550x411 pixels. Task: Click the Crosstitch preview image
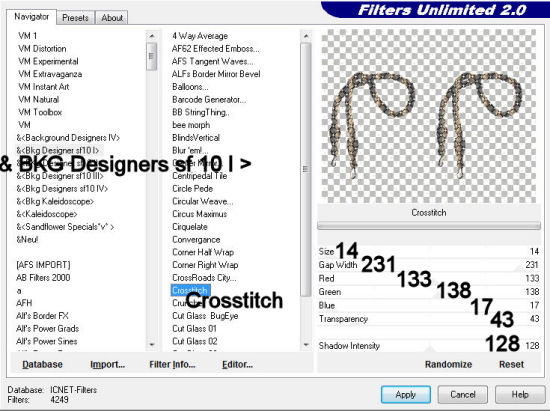pyautogui.click(x=429, y=116)
